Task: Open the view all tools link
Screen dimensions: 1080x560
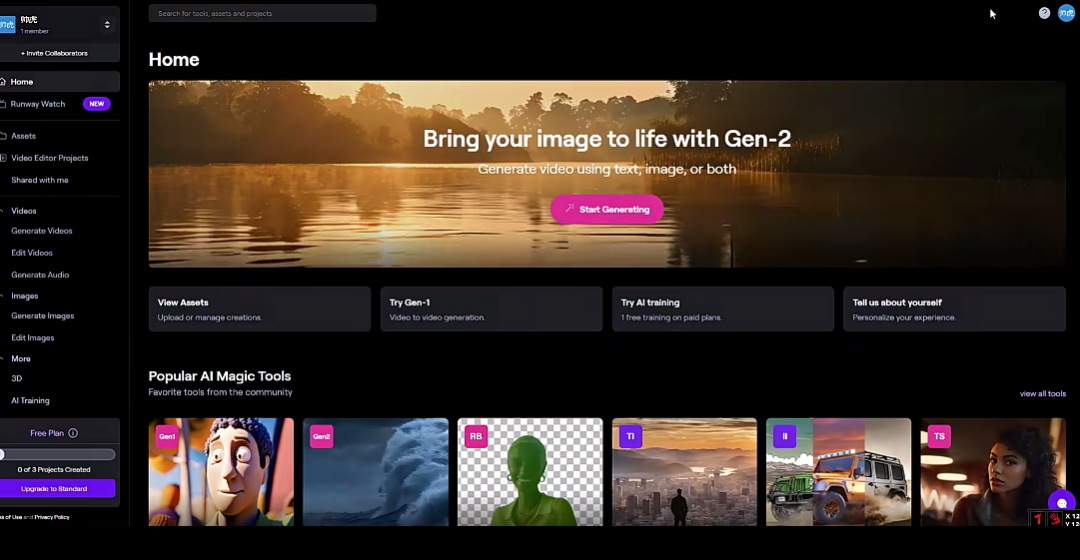Action: (x=1042, y=394)
